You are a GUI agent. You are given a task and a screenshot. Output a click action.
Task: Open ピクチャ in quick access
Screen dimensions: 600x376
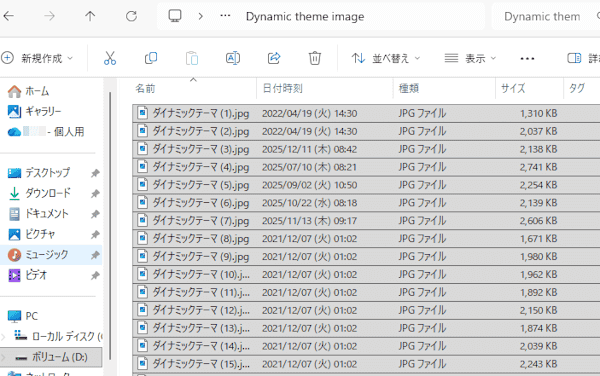[32, 234]
